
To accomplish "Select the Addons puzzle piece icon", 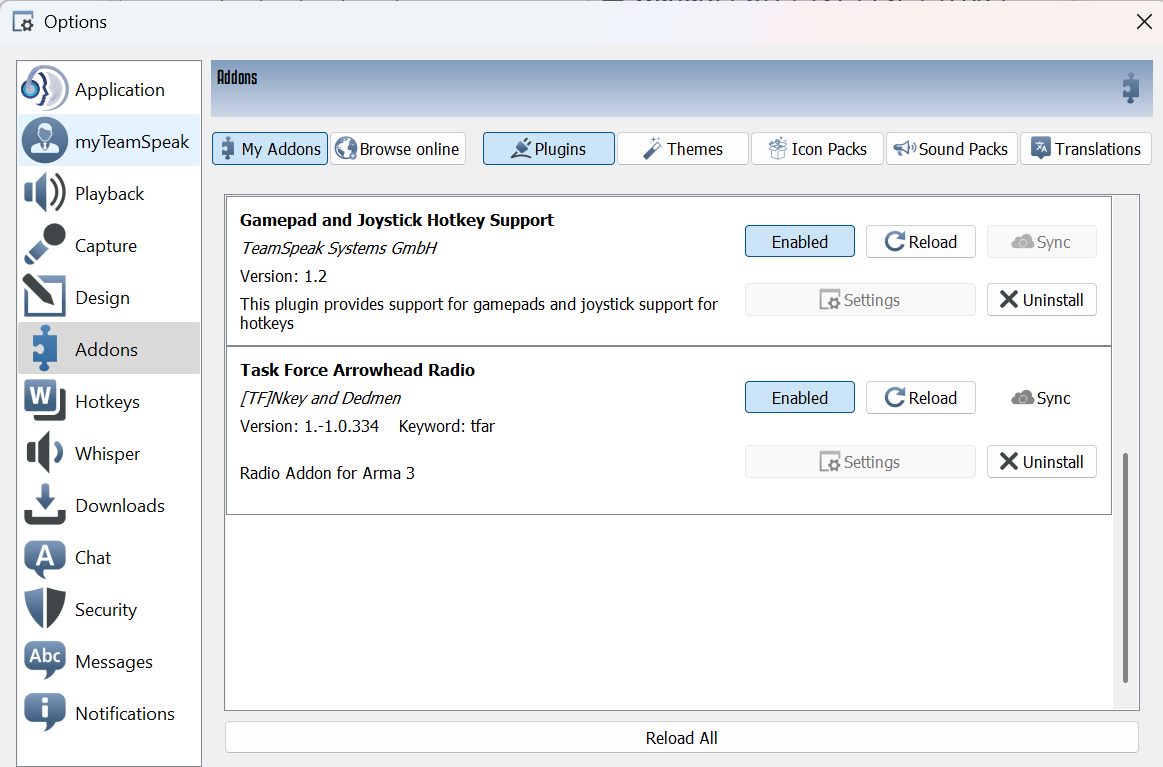I will (45, 349).
